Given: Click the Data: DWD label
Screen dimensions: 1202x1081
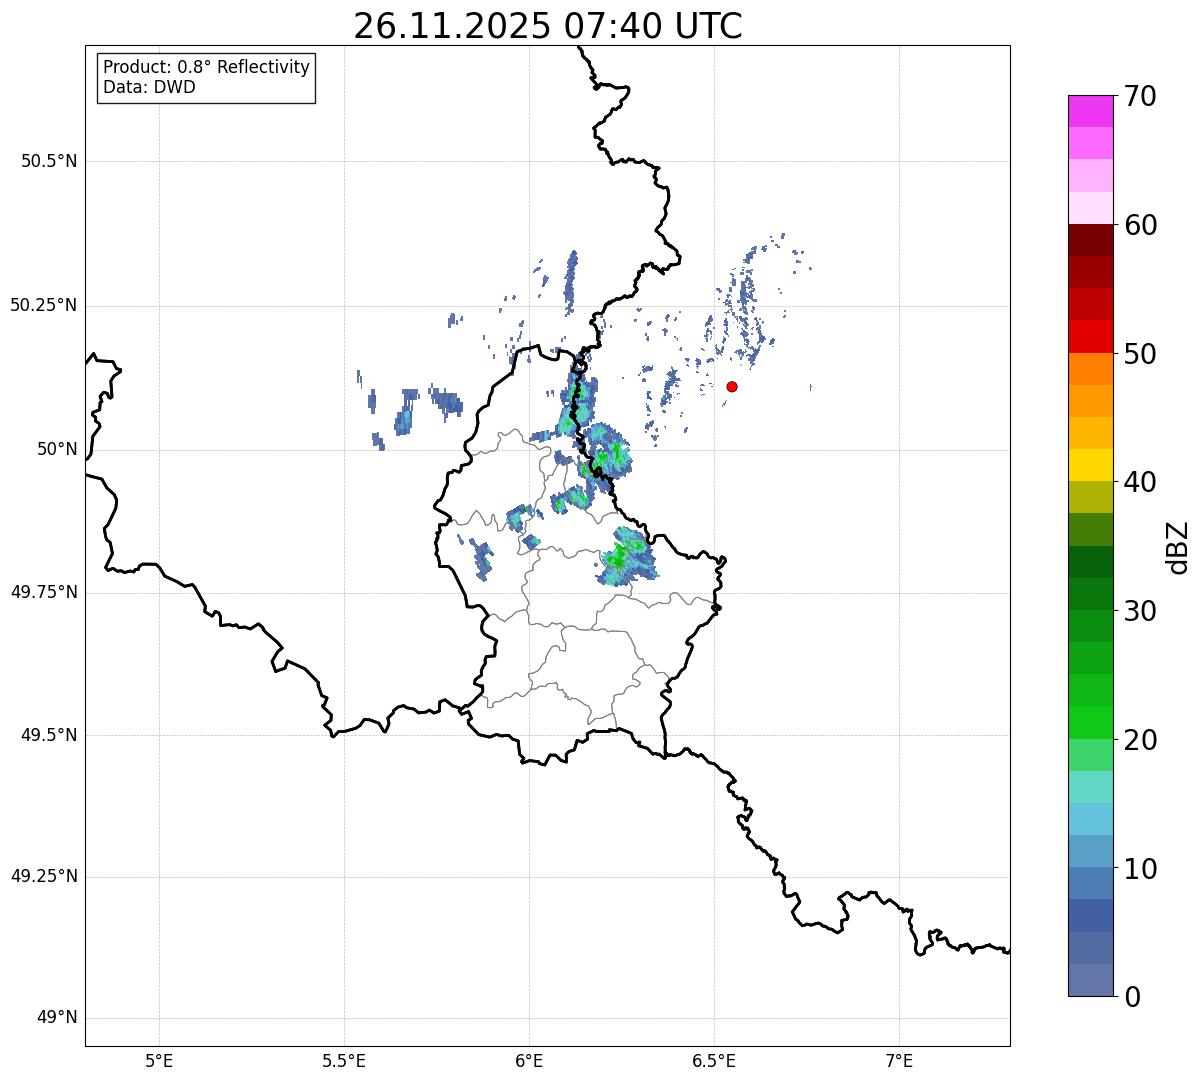Looking at the screenshot, I should pyautogui.click(x=149, y=87).
